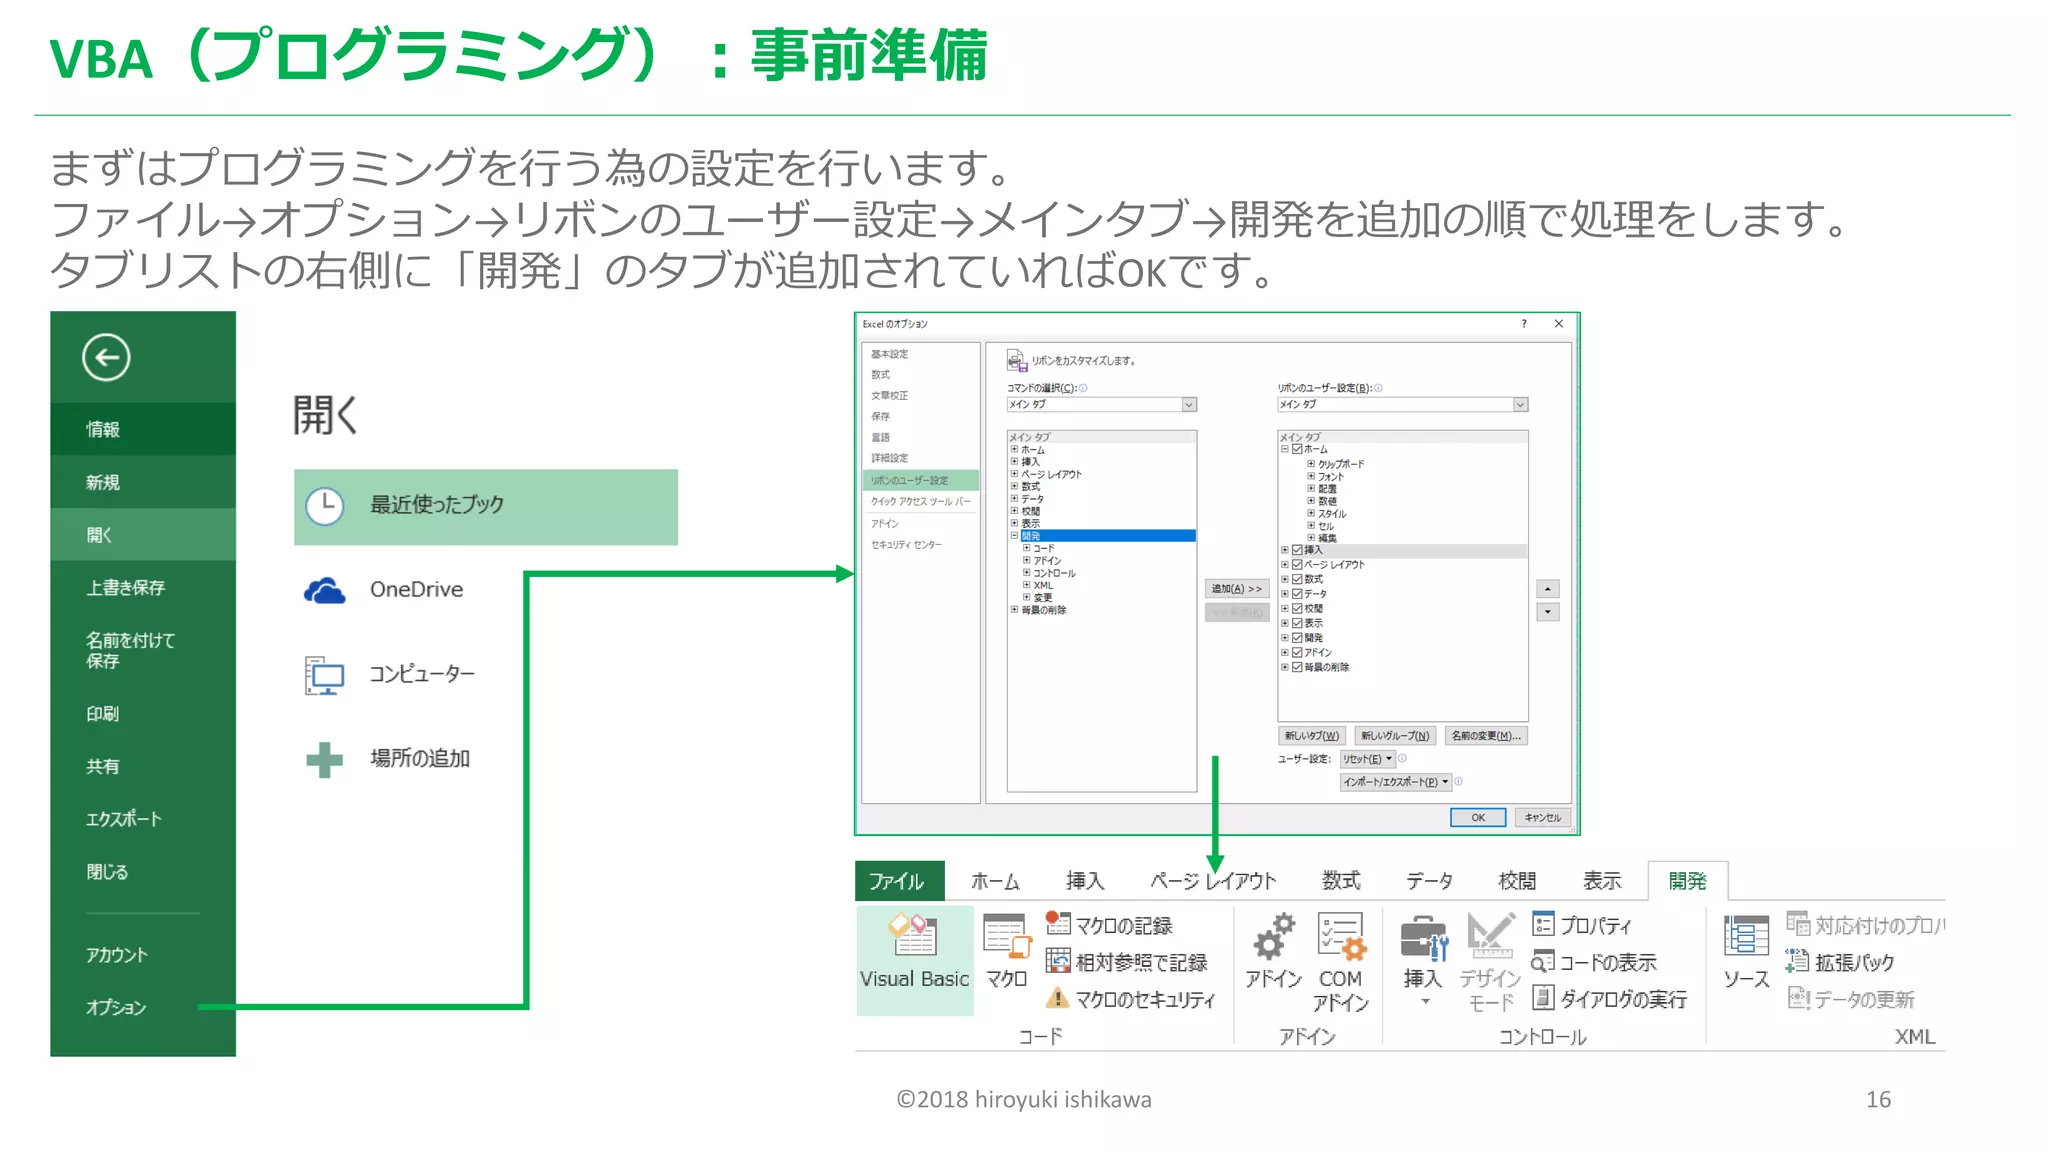Open the XML ソース (Source) pane
This screenshot has height=1152, width=2048.
pos(1746,951)
